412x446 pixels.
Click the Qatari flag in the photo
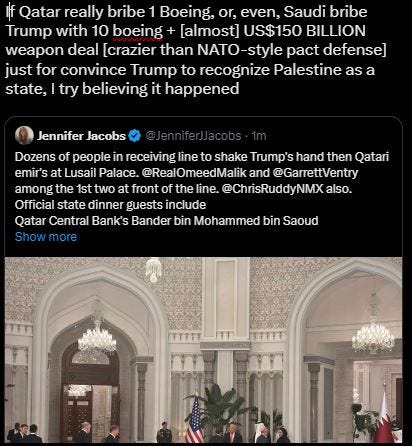point(384,419)
